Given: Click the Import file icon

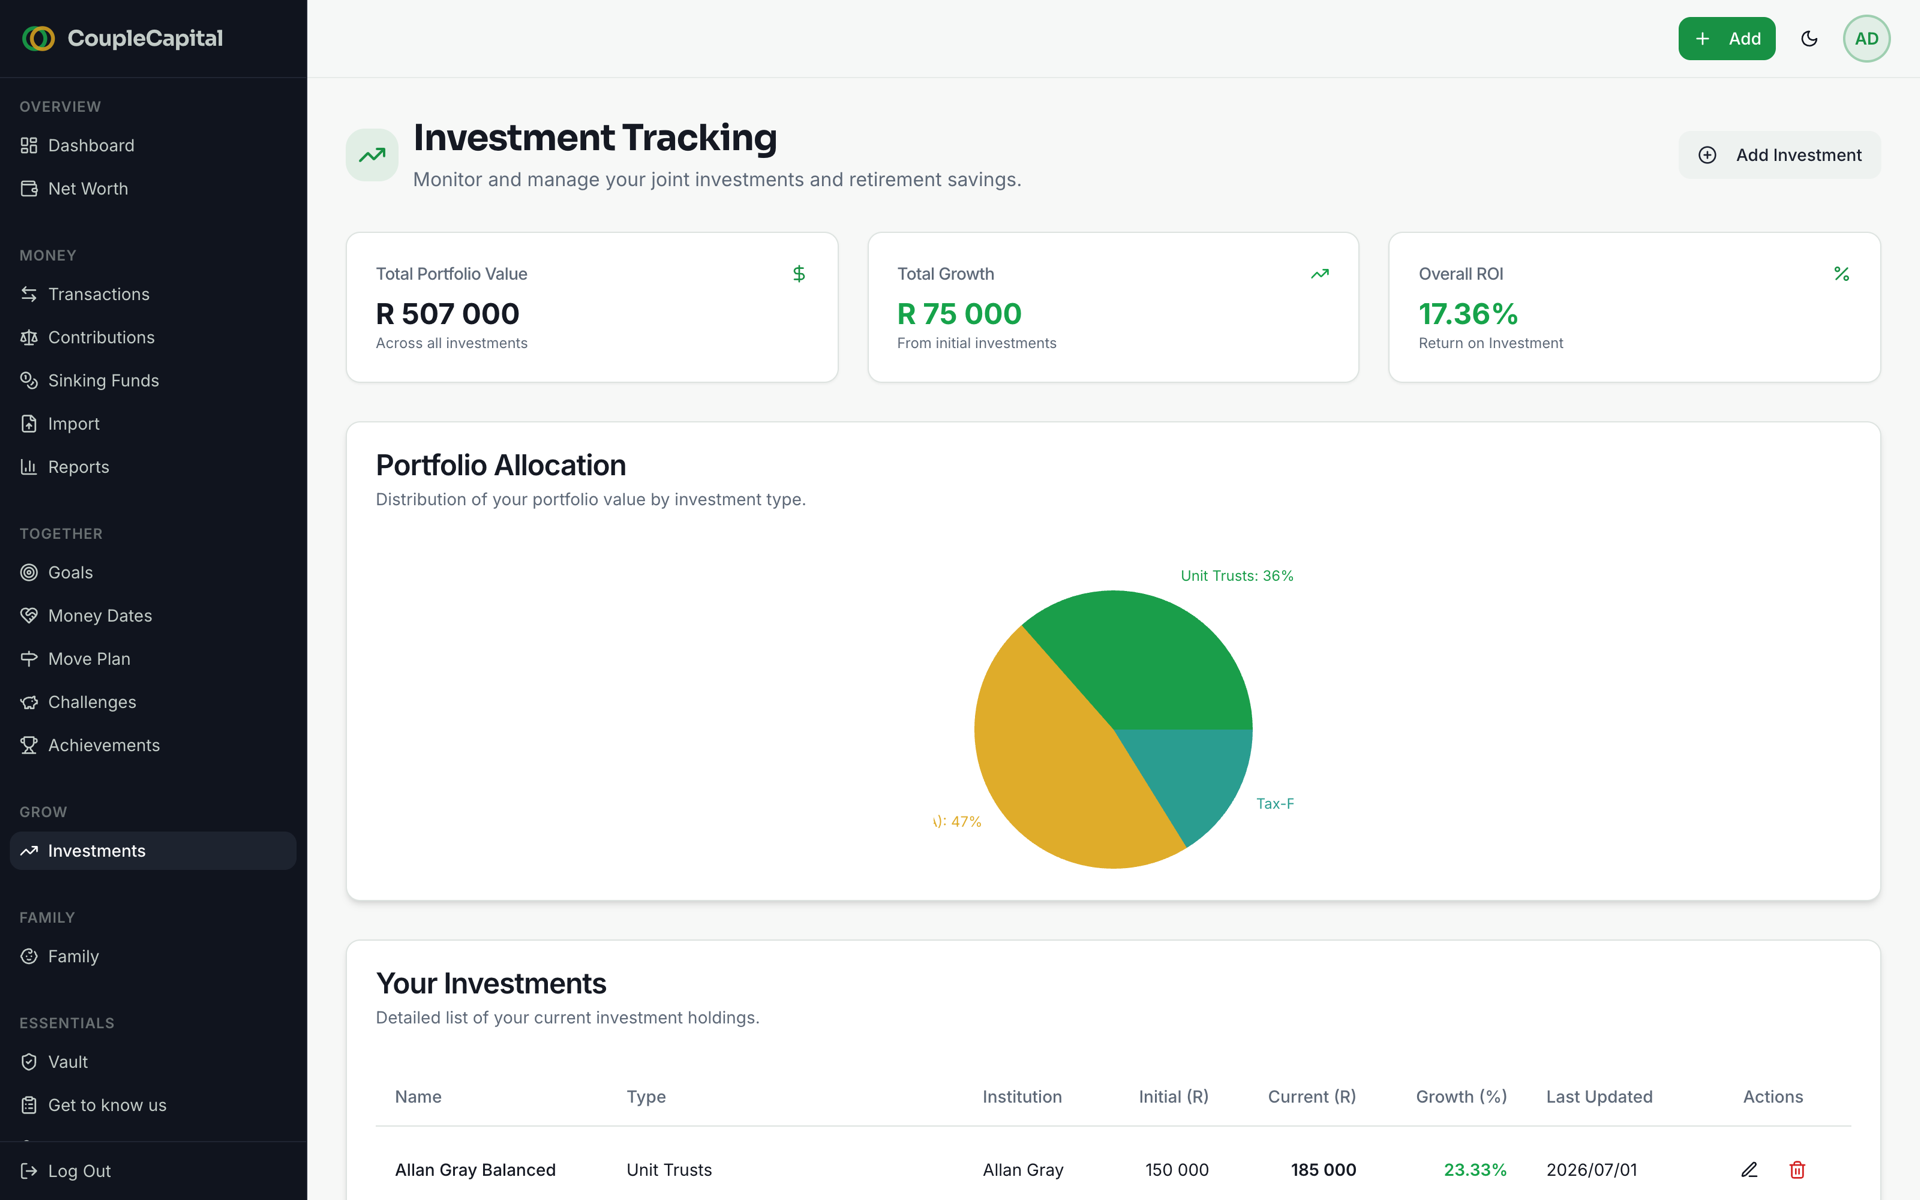Looking at the screenshot, I should 29,424.
